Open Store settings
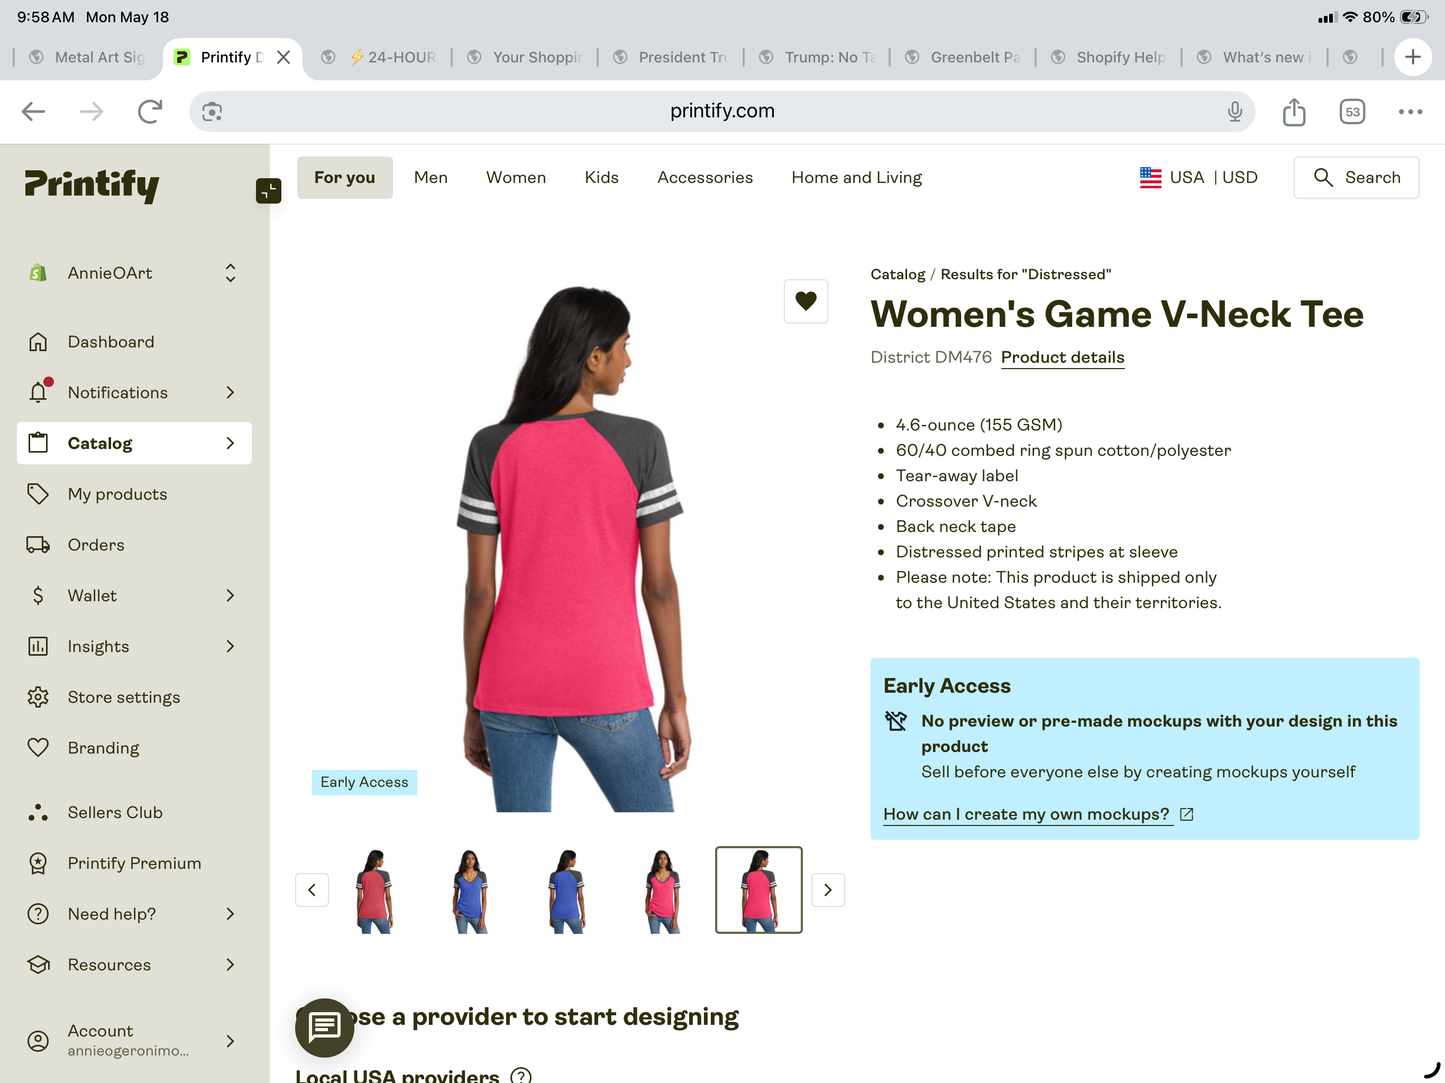 point(134,697)
